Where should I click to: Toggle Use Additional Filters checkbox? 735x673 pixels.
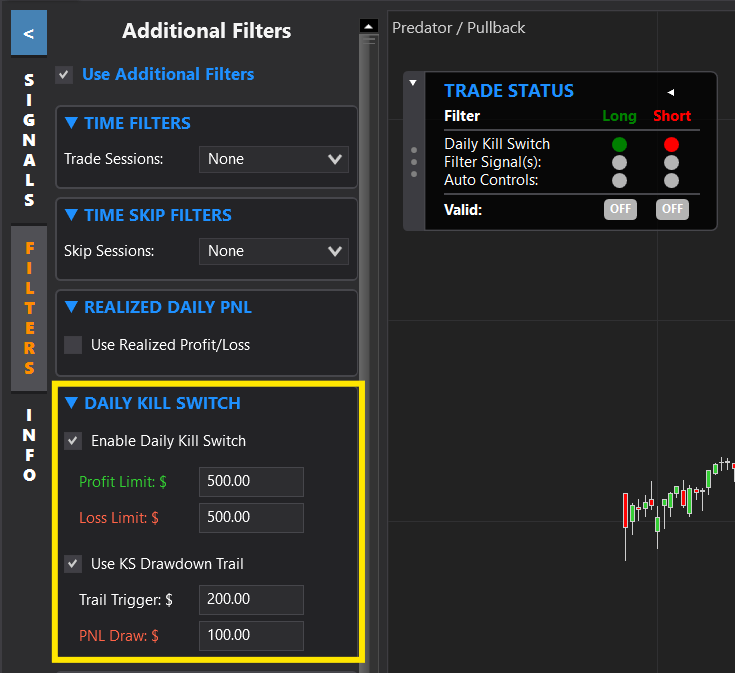64,75
